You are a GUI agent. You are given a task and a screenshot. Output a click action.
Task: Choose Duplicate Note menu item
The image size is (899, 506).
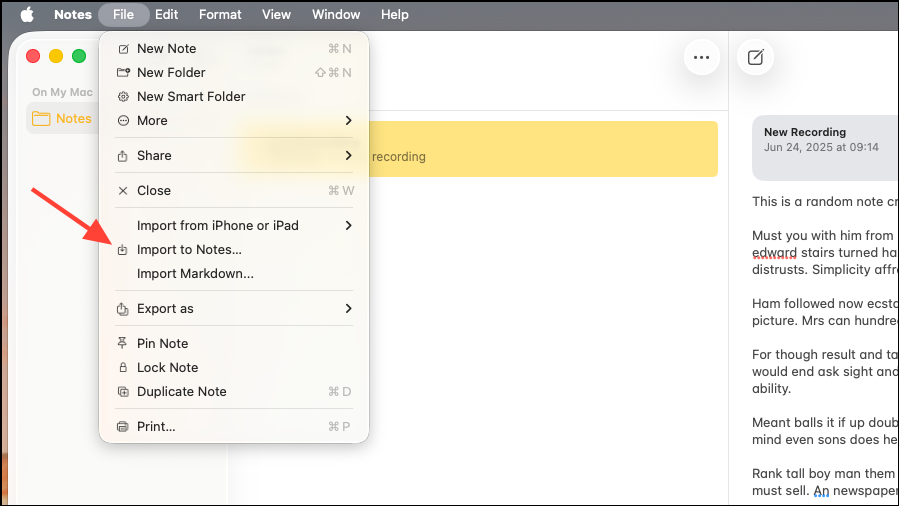(x=234, y=392)
